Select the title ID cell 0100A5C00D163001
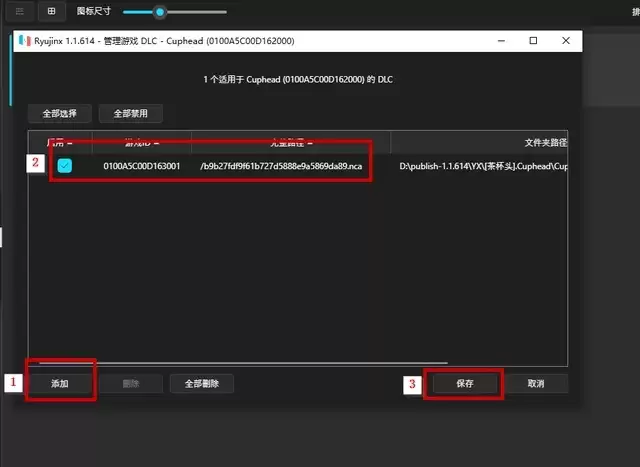 point(142,166)
